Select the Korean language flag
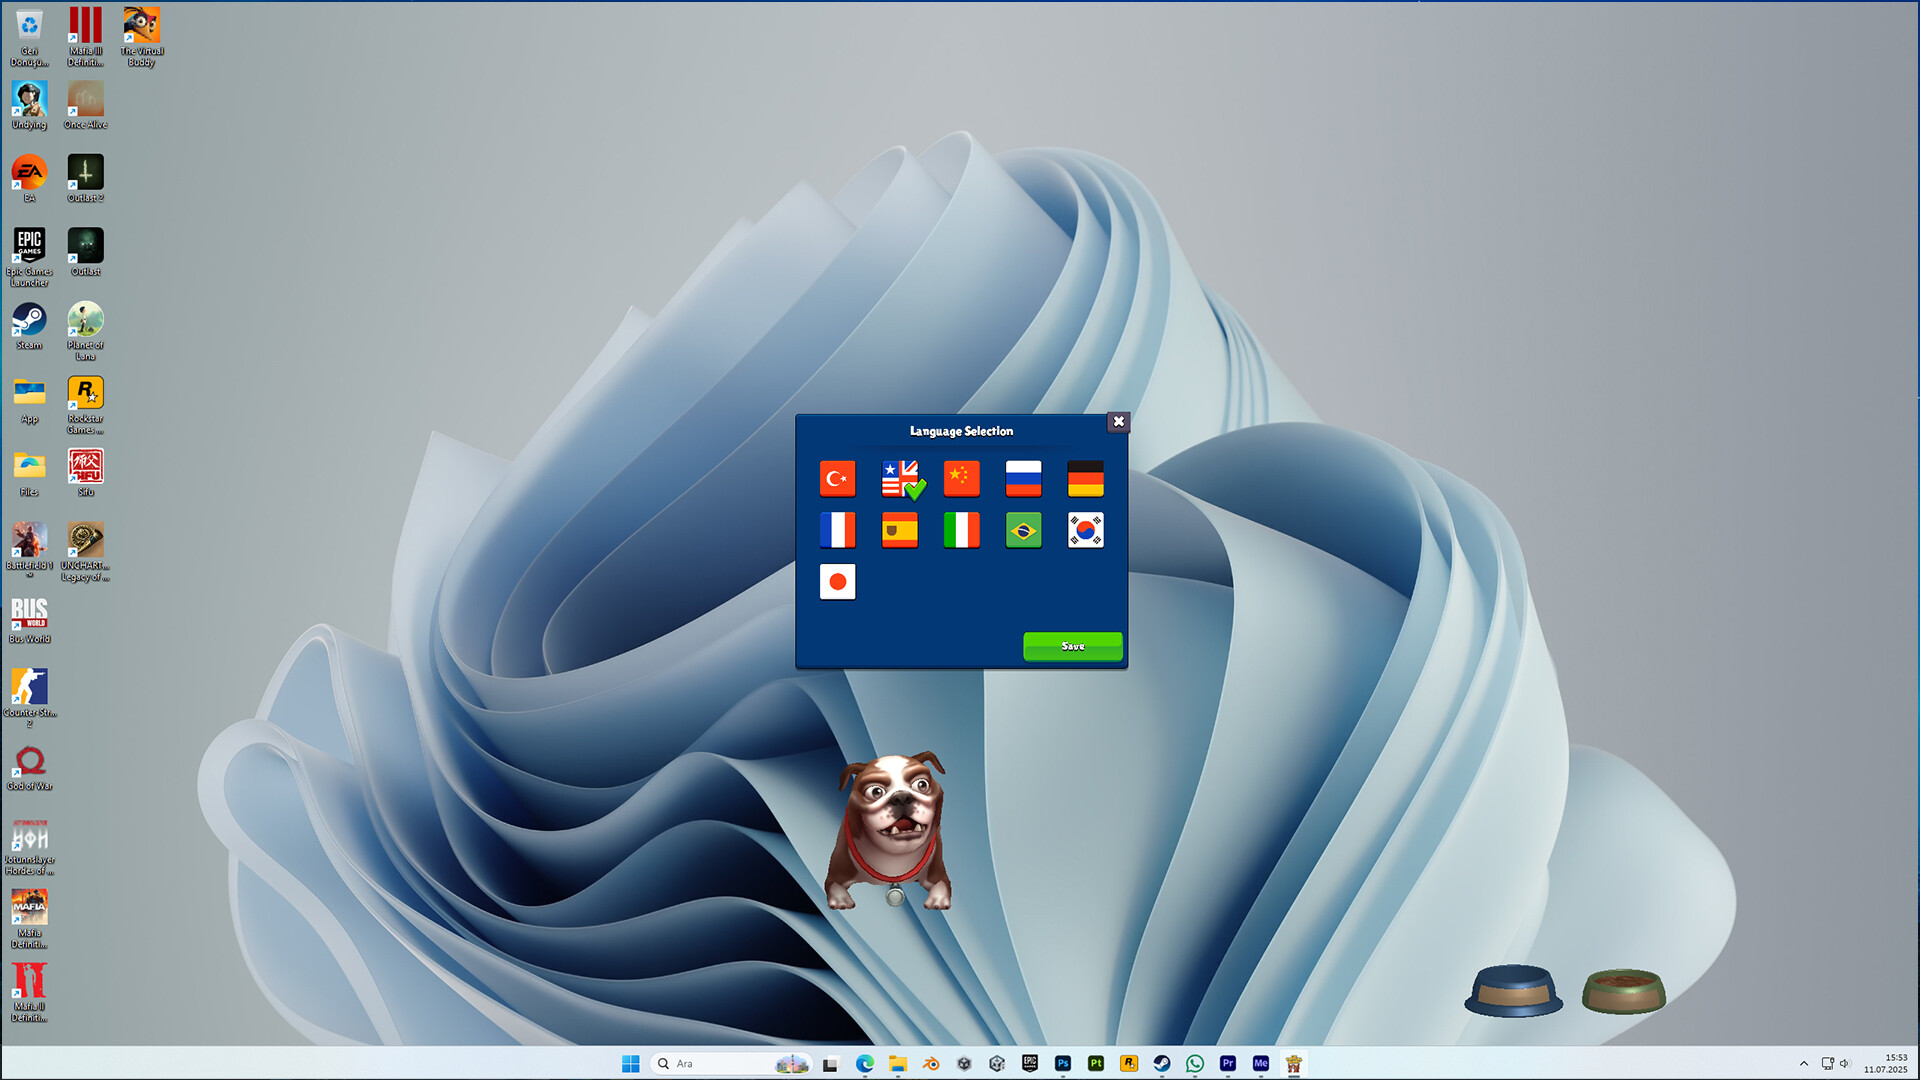Image resolution: width=1920 pixels, height=1080 pixels. coord(1085,530)
